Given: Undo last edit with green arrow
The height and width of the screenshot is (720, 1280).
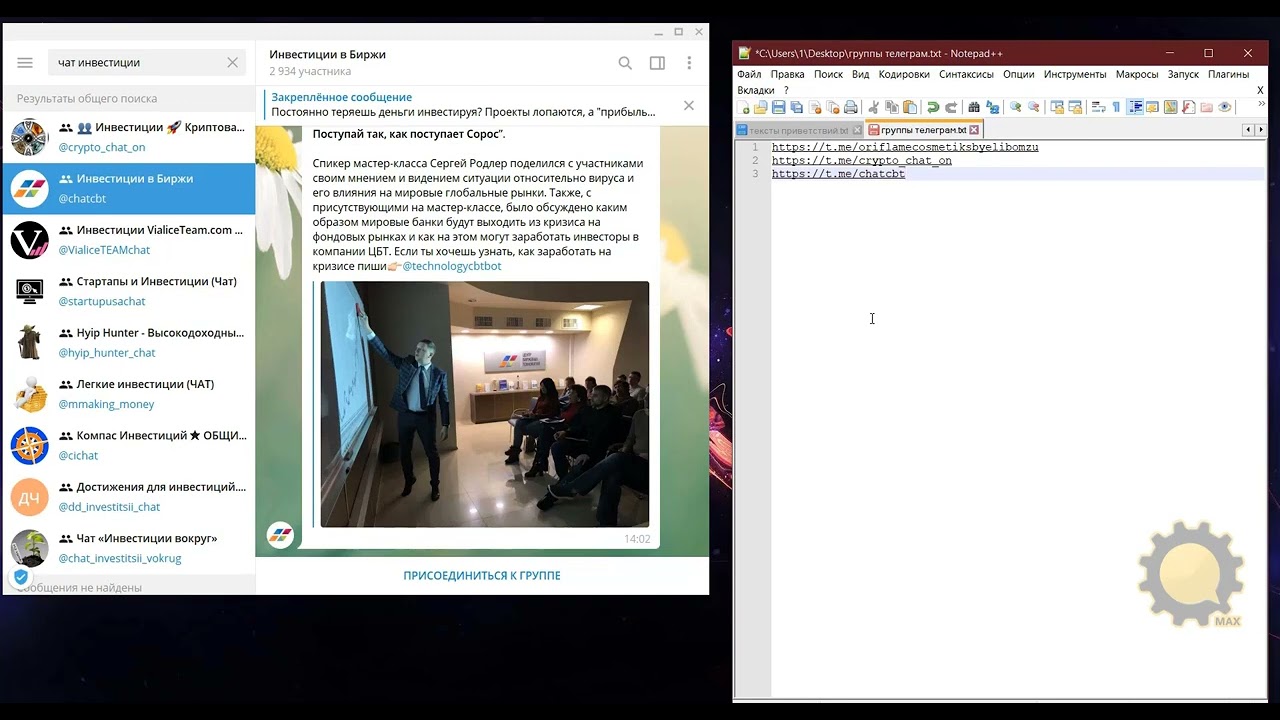Looking at the screenshot, I should pos(932,107).
